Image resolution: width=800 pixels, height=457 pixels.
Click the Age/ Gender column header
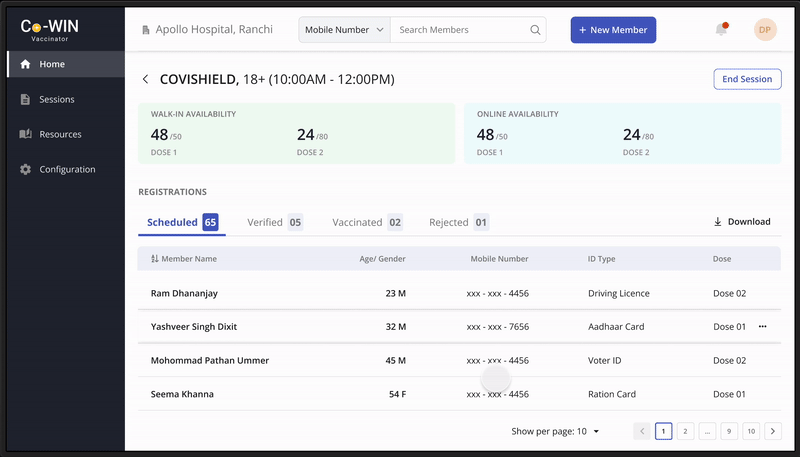(382, 259)
